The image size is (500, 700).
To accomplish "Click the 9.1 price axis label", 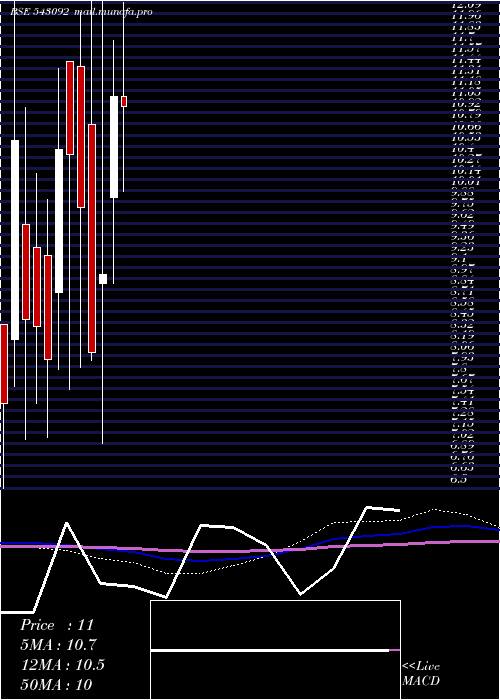I will pyautogui.click(x=461, y=258).
